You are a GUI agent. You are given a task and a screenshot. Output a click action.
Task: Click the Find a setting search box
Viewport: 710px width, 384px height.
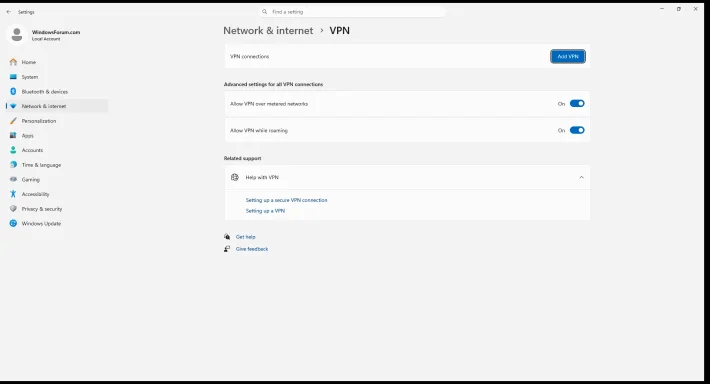coord(352,12)
